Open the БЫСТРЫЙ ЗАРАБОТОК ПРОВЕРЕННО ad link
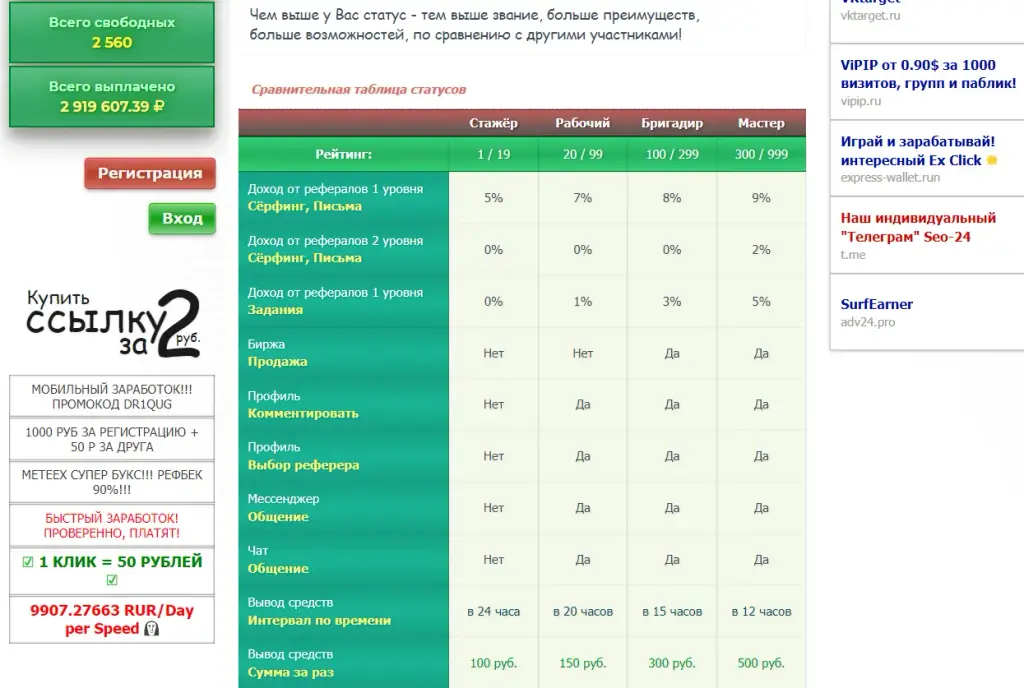 pyautogui.click(x=112, y=525)
